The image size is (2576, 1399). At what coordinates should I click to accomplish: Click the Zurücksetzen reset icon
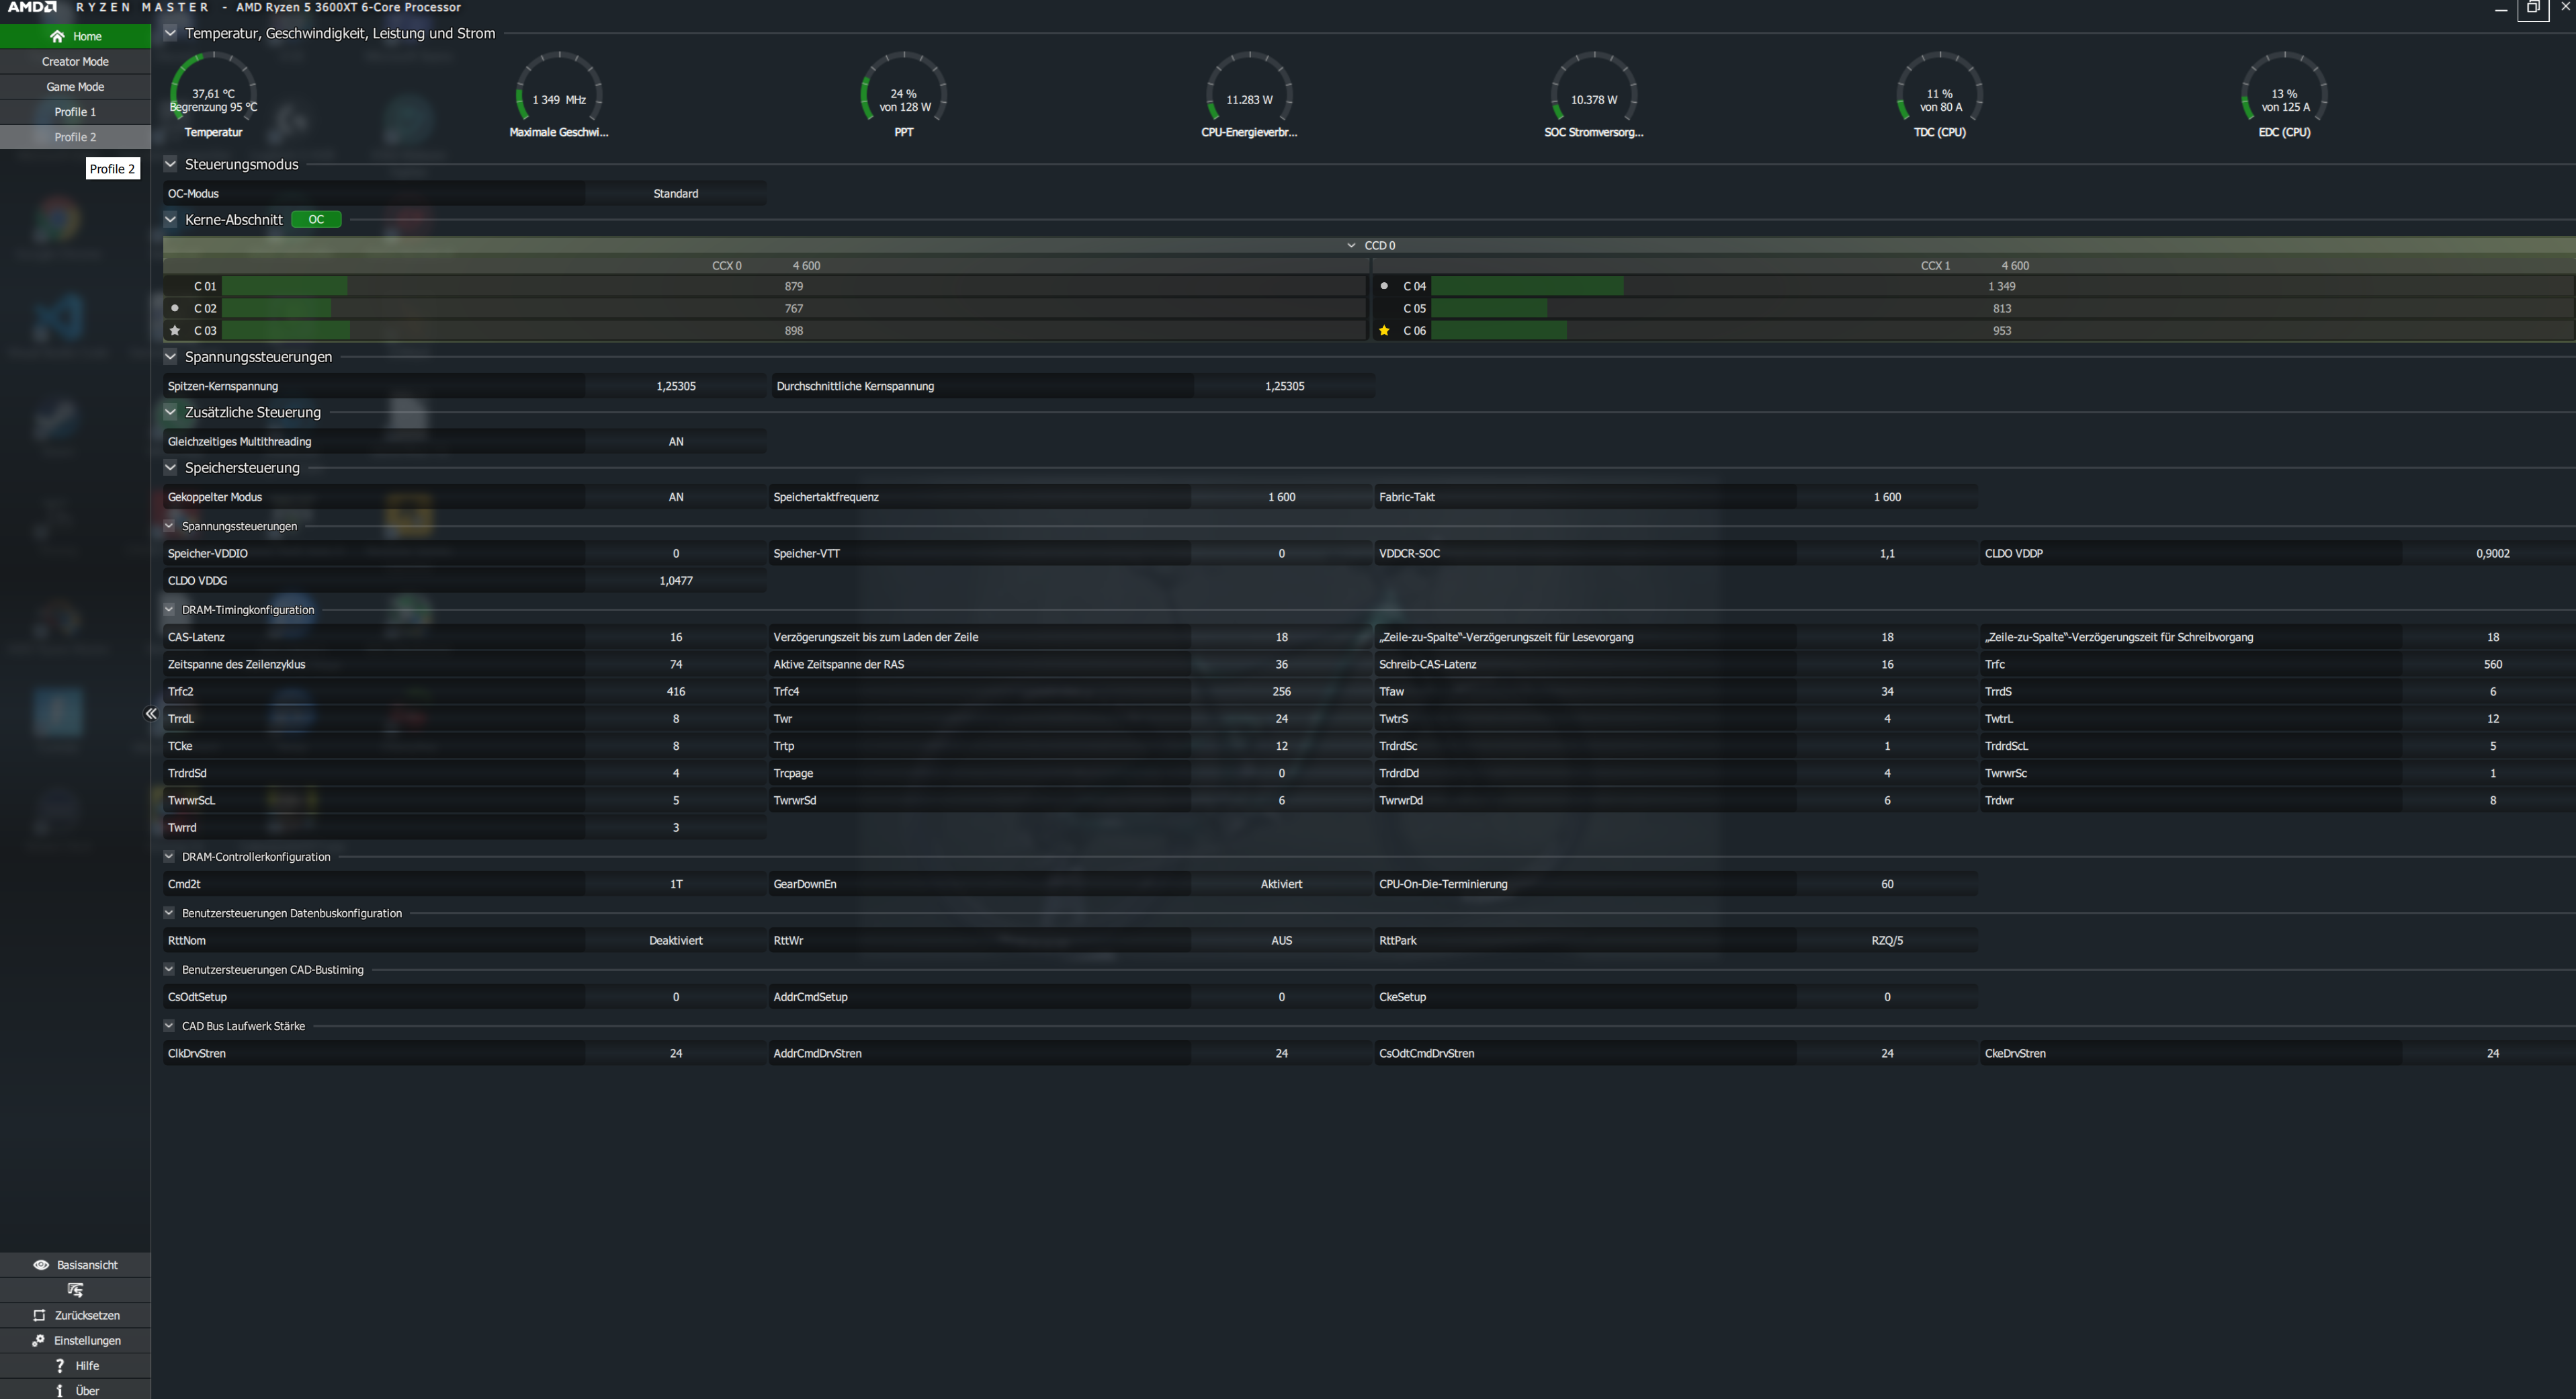click(40, 1315)
